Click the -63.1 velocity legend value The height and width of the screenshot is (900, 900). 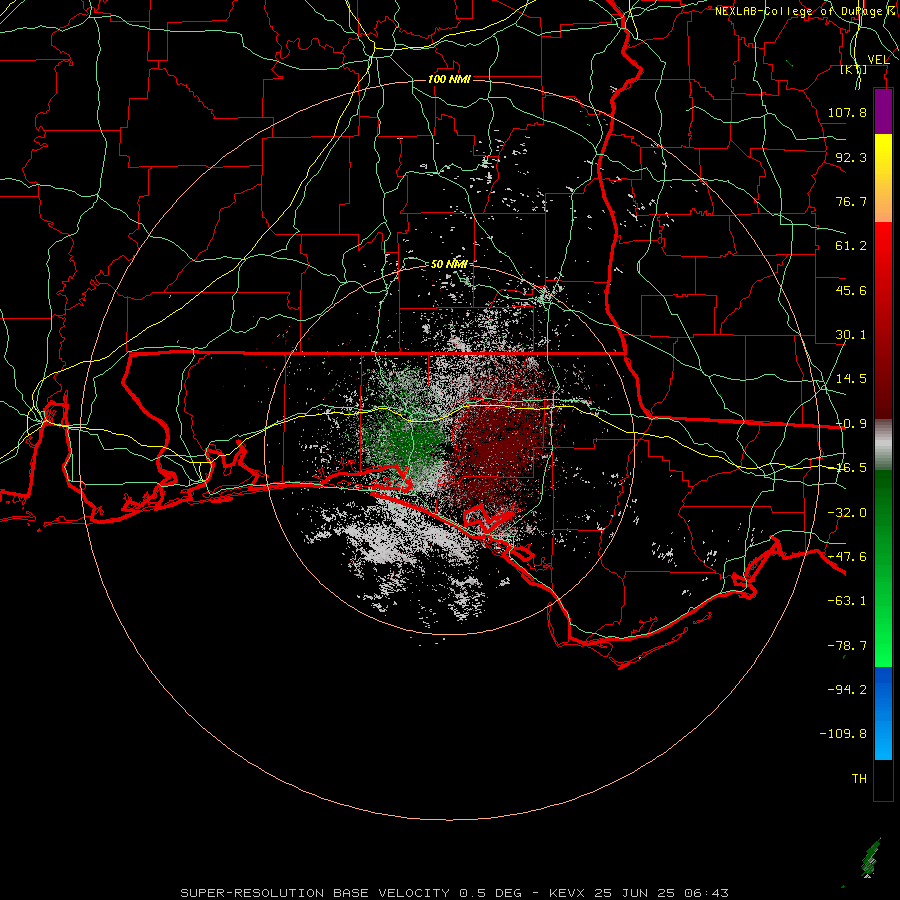[x=847, y=601]
